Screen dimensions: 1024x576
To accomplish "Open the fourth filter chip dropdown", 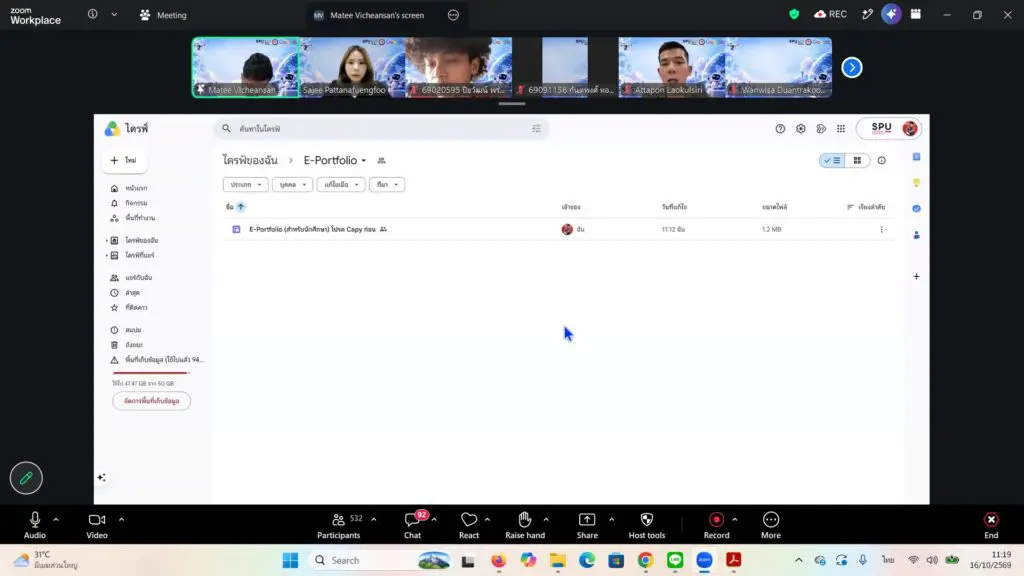I will 387,185.
